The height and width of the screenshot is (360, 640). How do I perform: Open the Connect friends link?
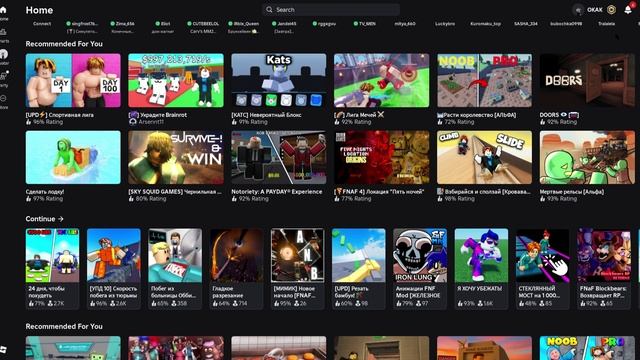(42, 24)
